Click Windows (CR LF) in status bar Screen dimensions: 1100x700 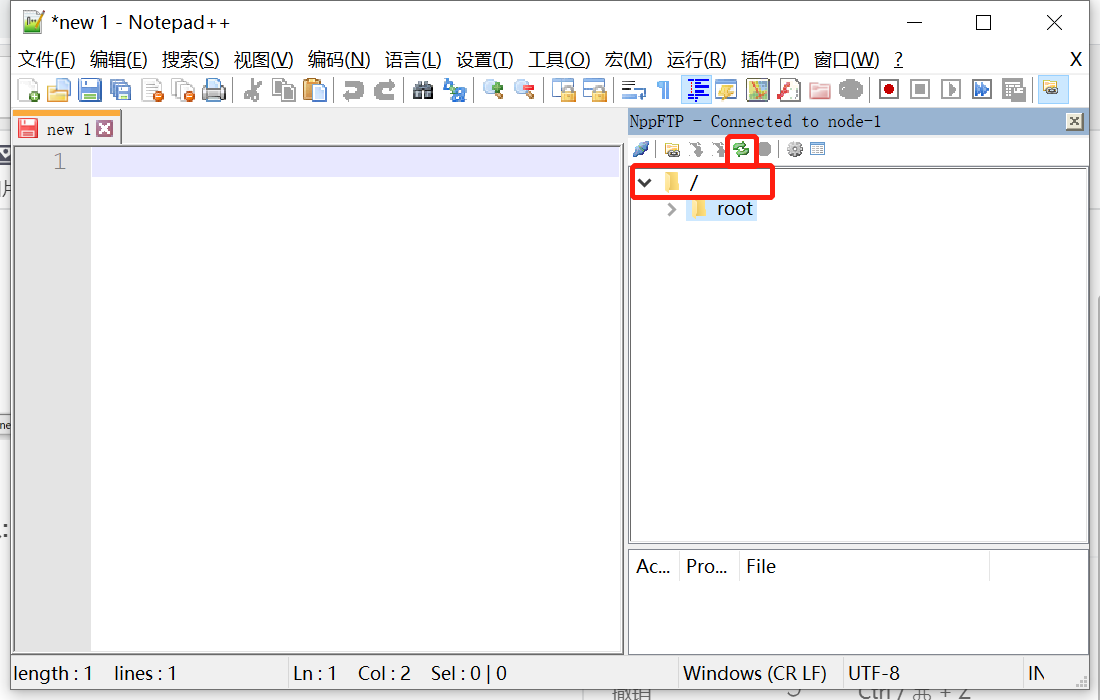tap(754, 673)
